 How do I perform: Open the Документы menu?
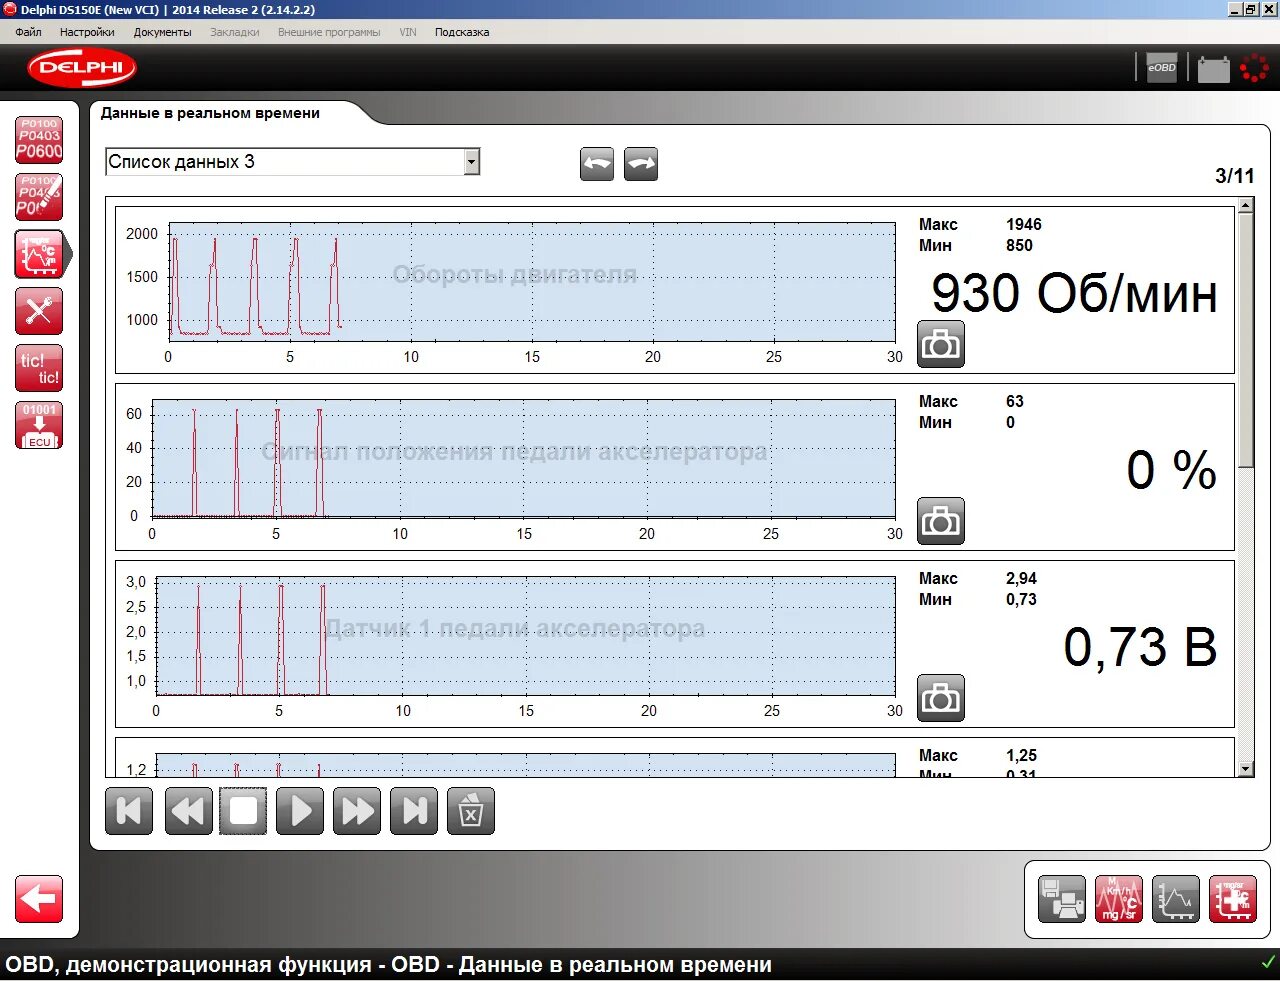(x=162, y=32)
